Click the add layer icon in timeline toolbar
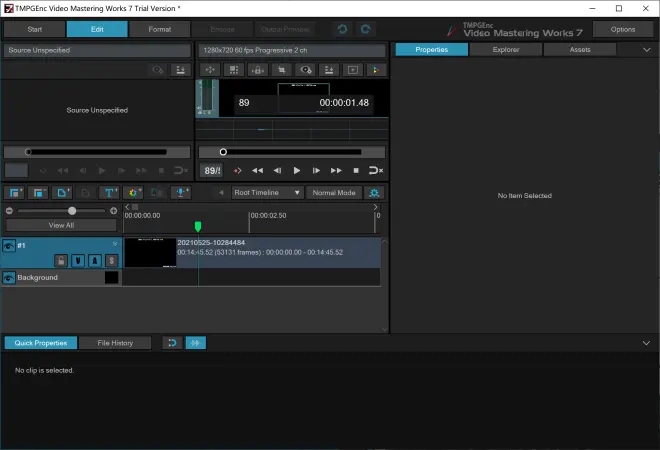The image size is (660, 450). [x=16, y=193]
